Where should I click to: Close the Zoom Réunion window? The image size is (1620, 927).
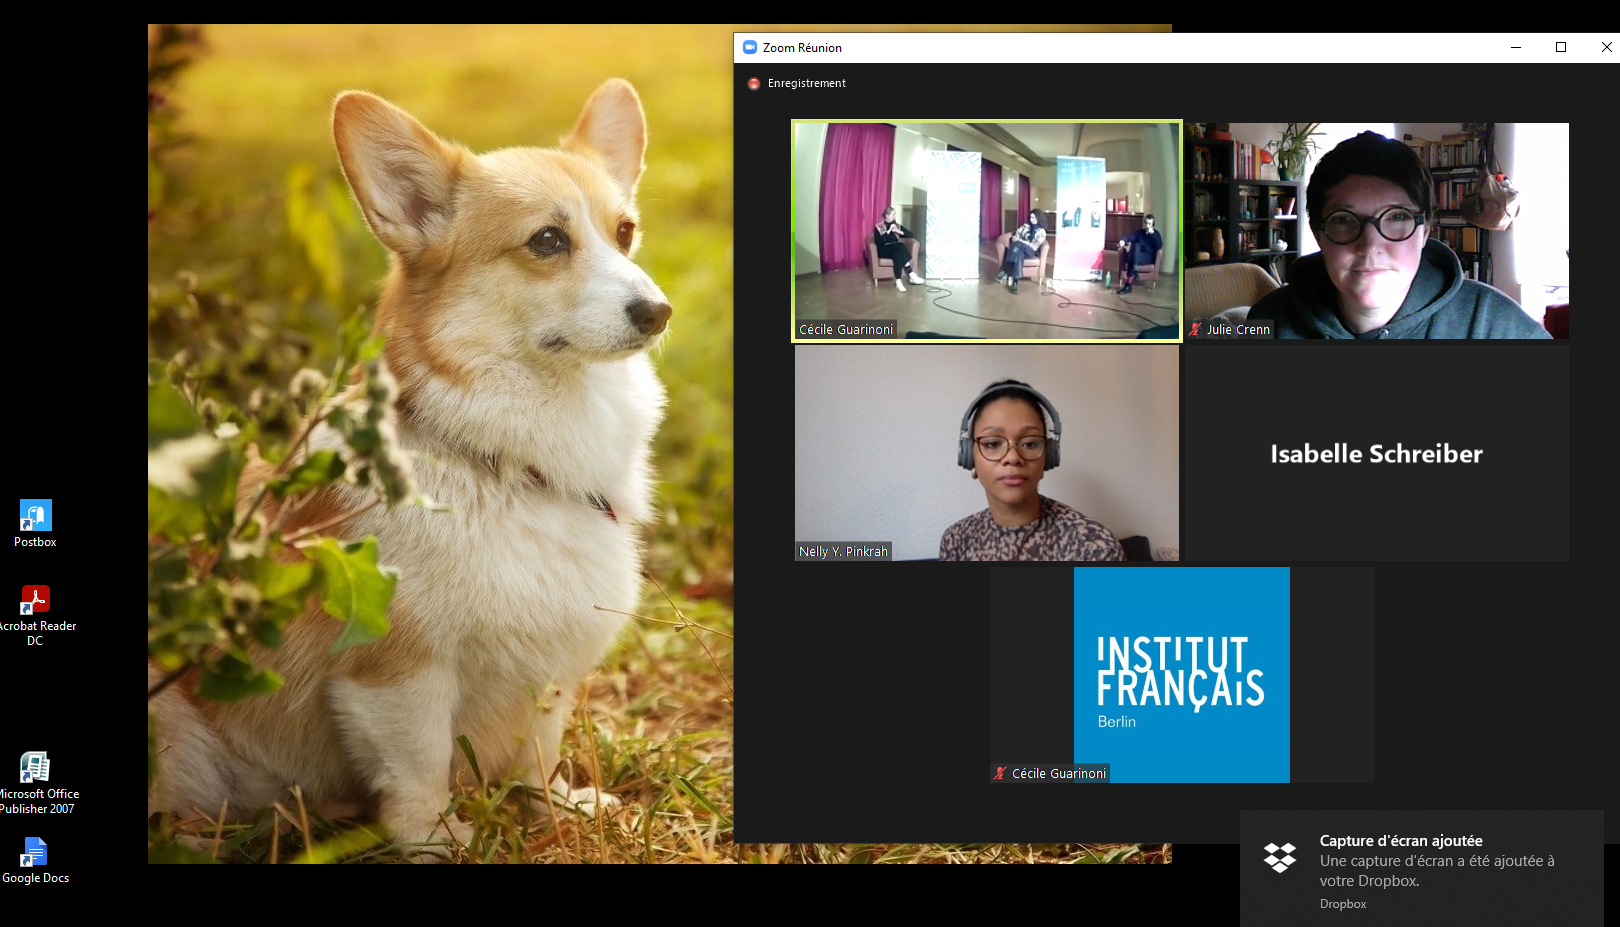[x=1606, y=47]
